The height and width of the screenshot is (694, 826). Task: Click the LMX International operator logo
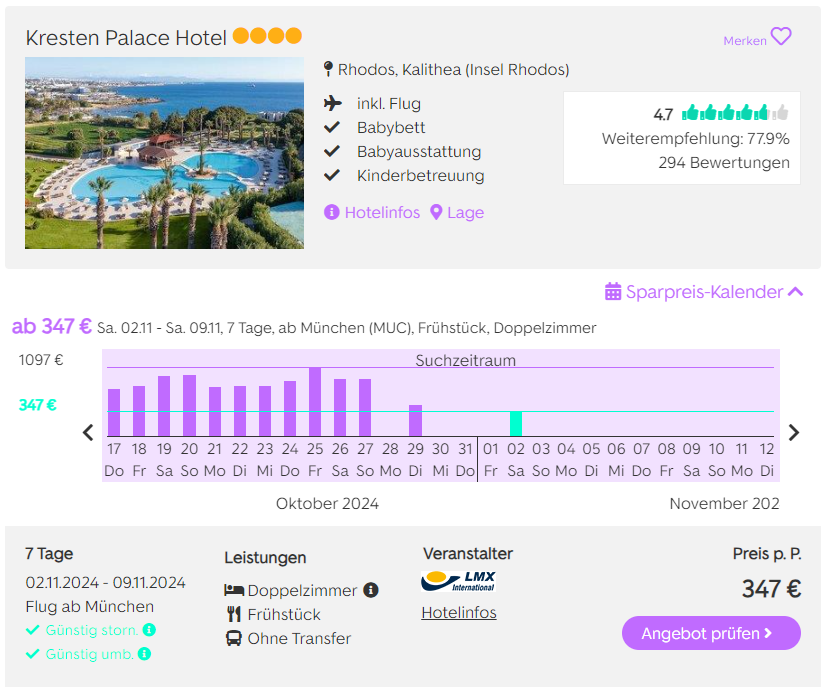pyautogui.click(x=458, y=581)
